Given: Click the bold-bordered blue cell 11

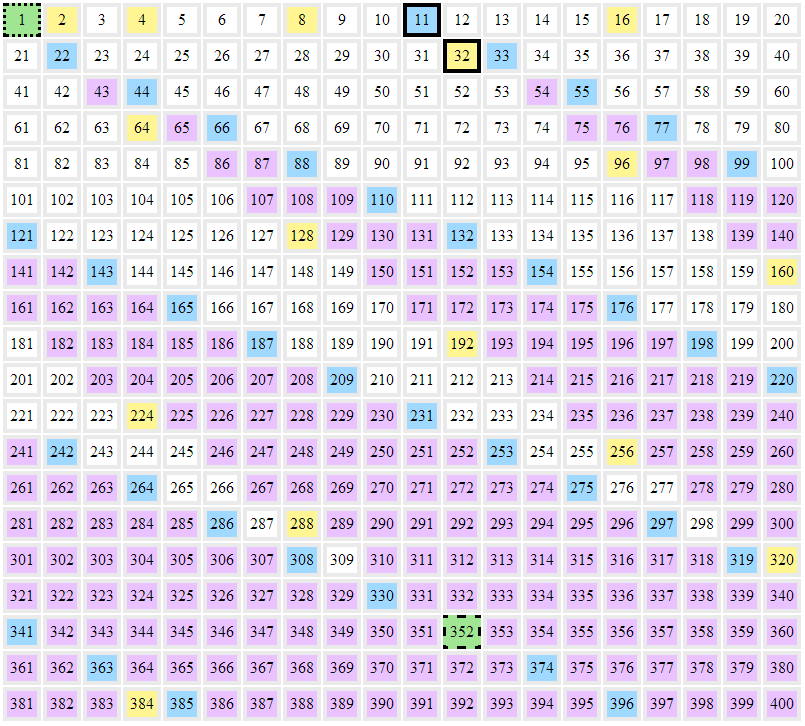Looking at the screenshot, I should 422,20.
